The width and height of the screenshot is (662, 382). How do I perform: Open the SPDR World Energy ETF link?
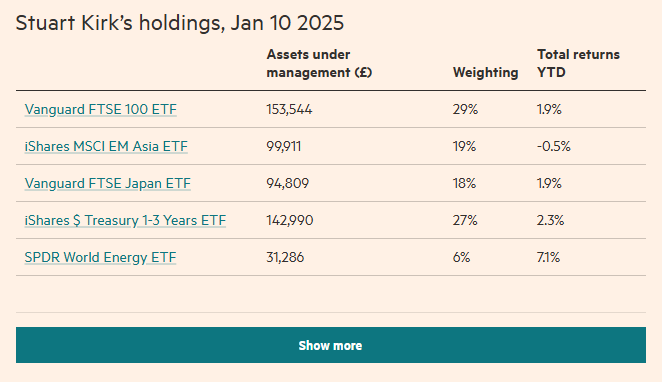(x=100, y=257)
